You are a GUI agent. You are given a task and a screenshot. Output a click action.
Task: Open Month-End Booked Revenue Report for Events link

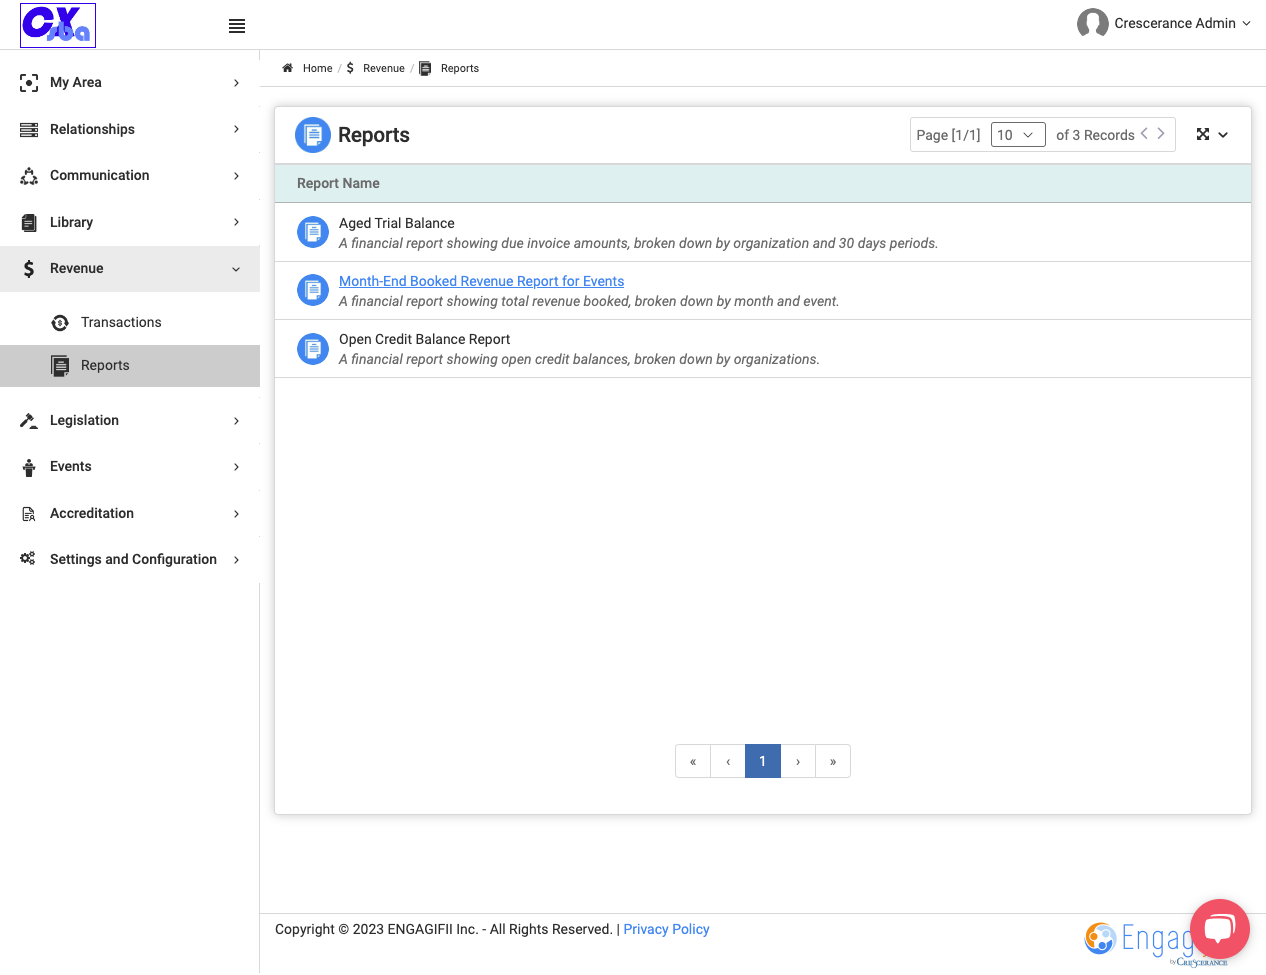tap(481, 281)
